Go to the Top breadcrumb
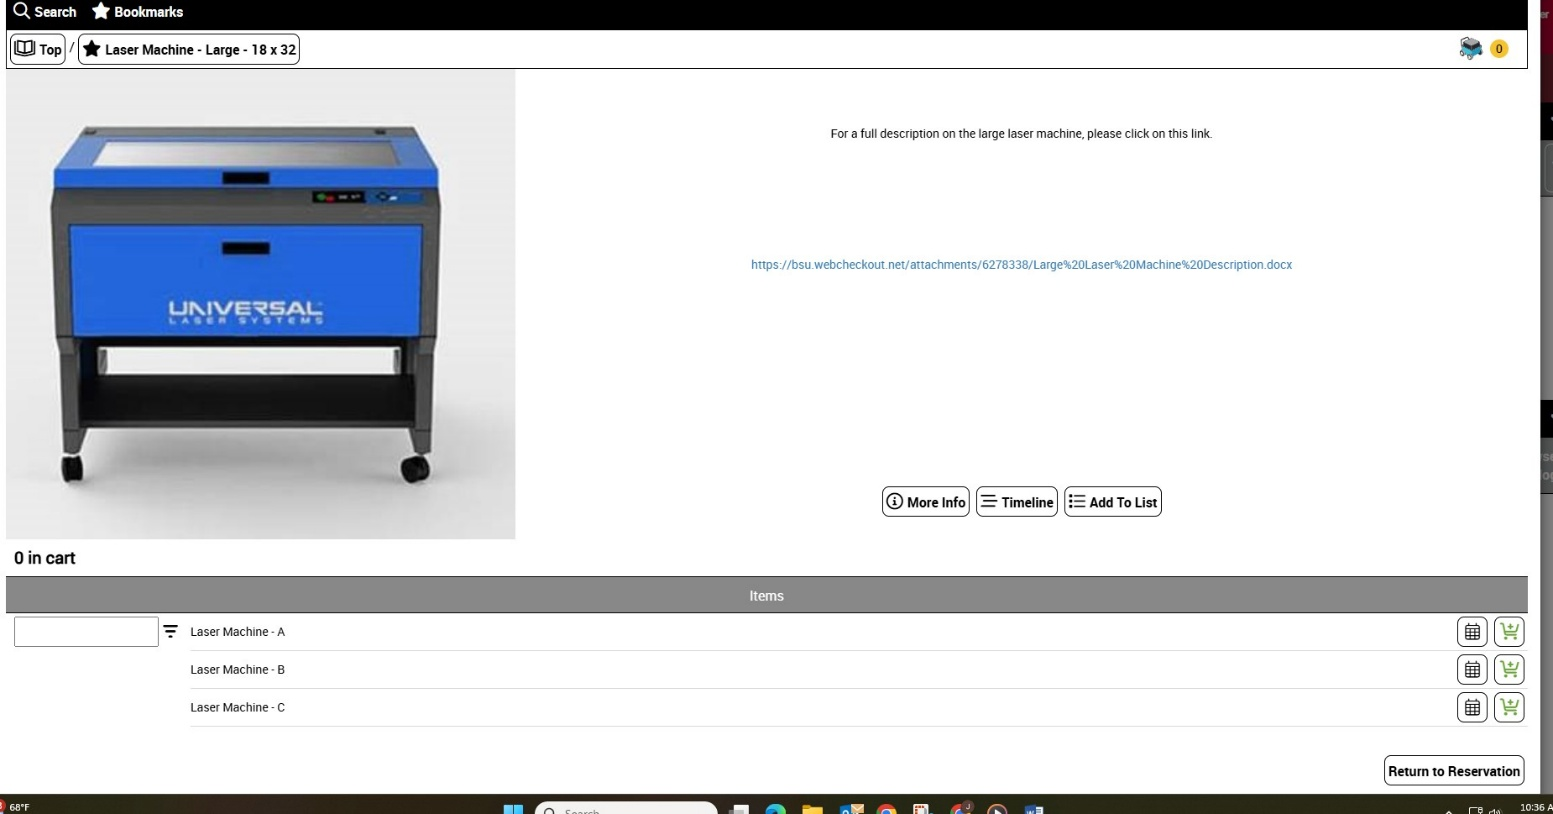Screen dimensions: 1553x814 pyautogui.click(x=38, y=49)
